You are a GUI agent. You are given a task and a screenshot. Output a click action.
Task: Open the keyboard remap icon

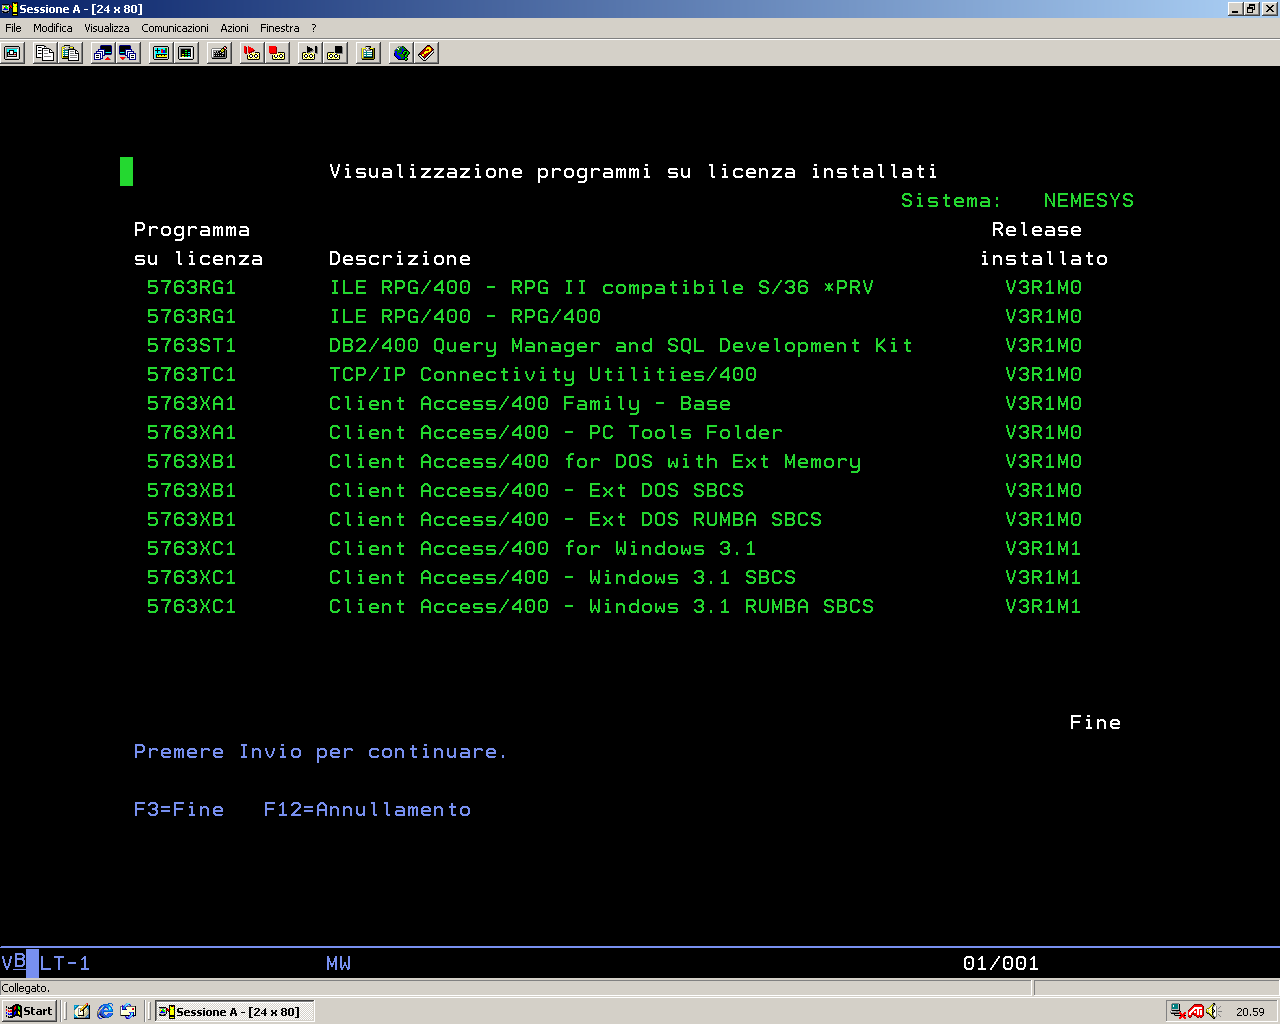point(220,53)
